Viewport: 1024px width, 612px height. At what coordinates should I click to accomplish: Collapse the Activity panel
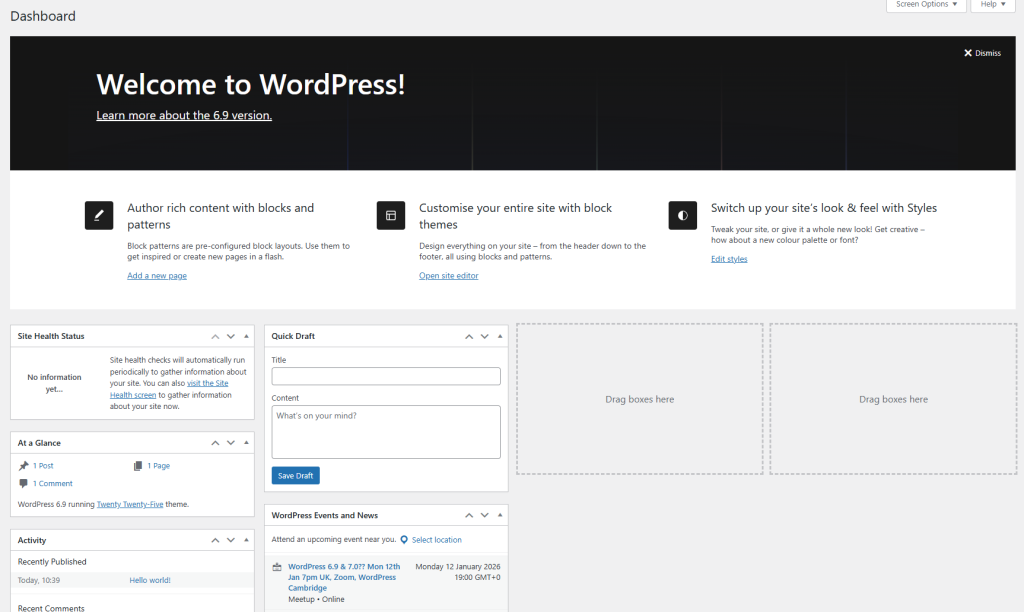click(x=246, y=541)
